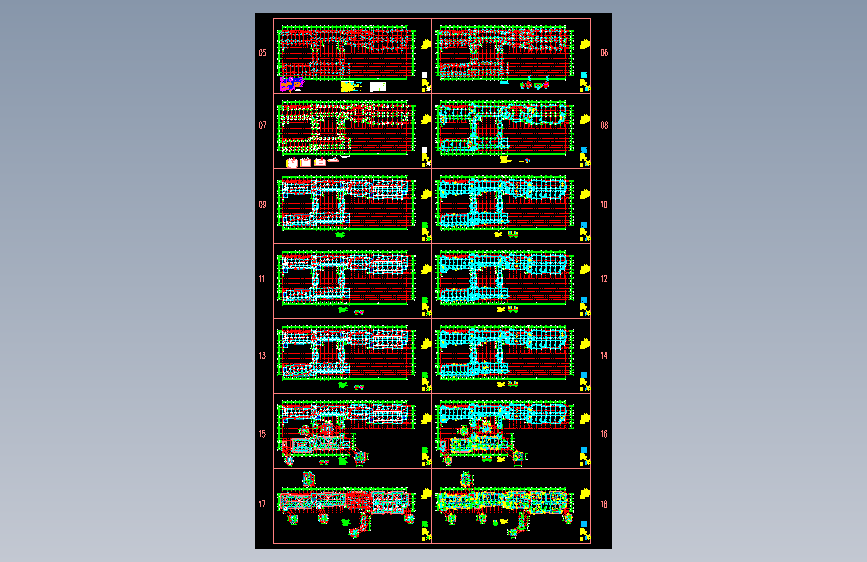Viewport: 867px width, 562px height.
Task: Select the floor plan drawing in sheet 07
Action: coord(346,127)
